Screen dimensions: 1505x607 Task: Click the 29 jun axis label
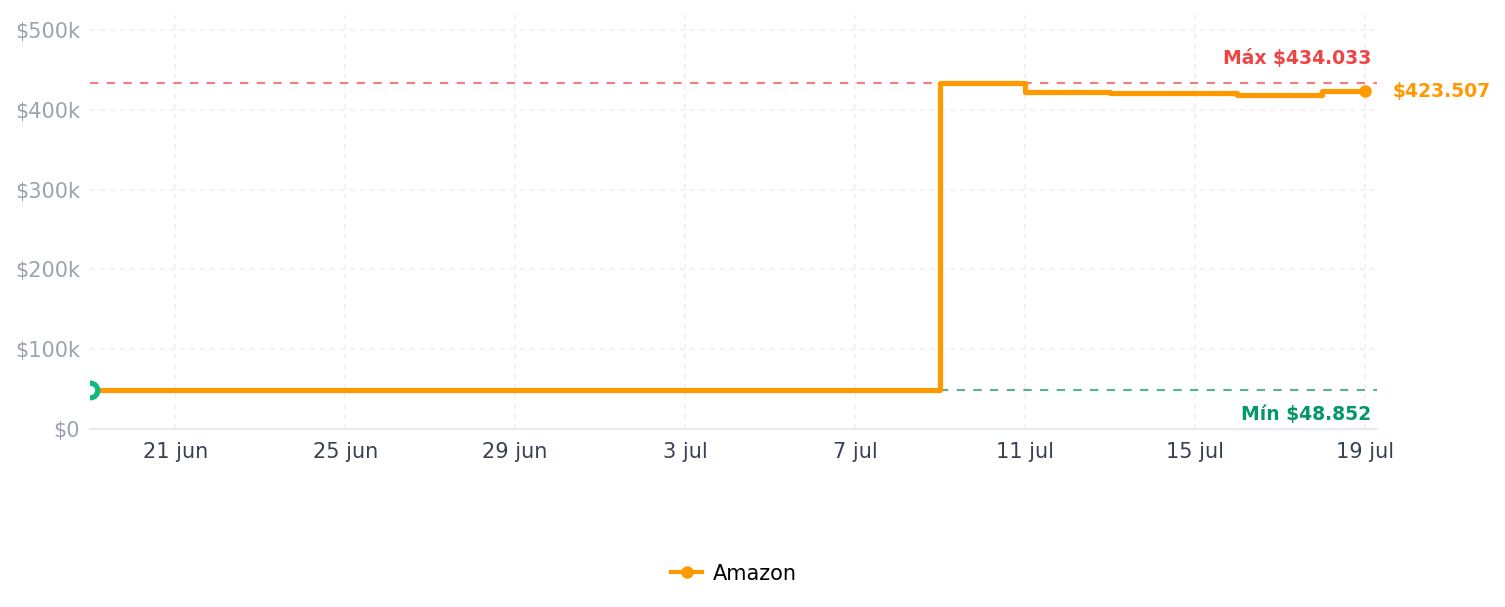tap(515, 451)
